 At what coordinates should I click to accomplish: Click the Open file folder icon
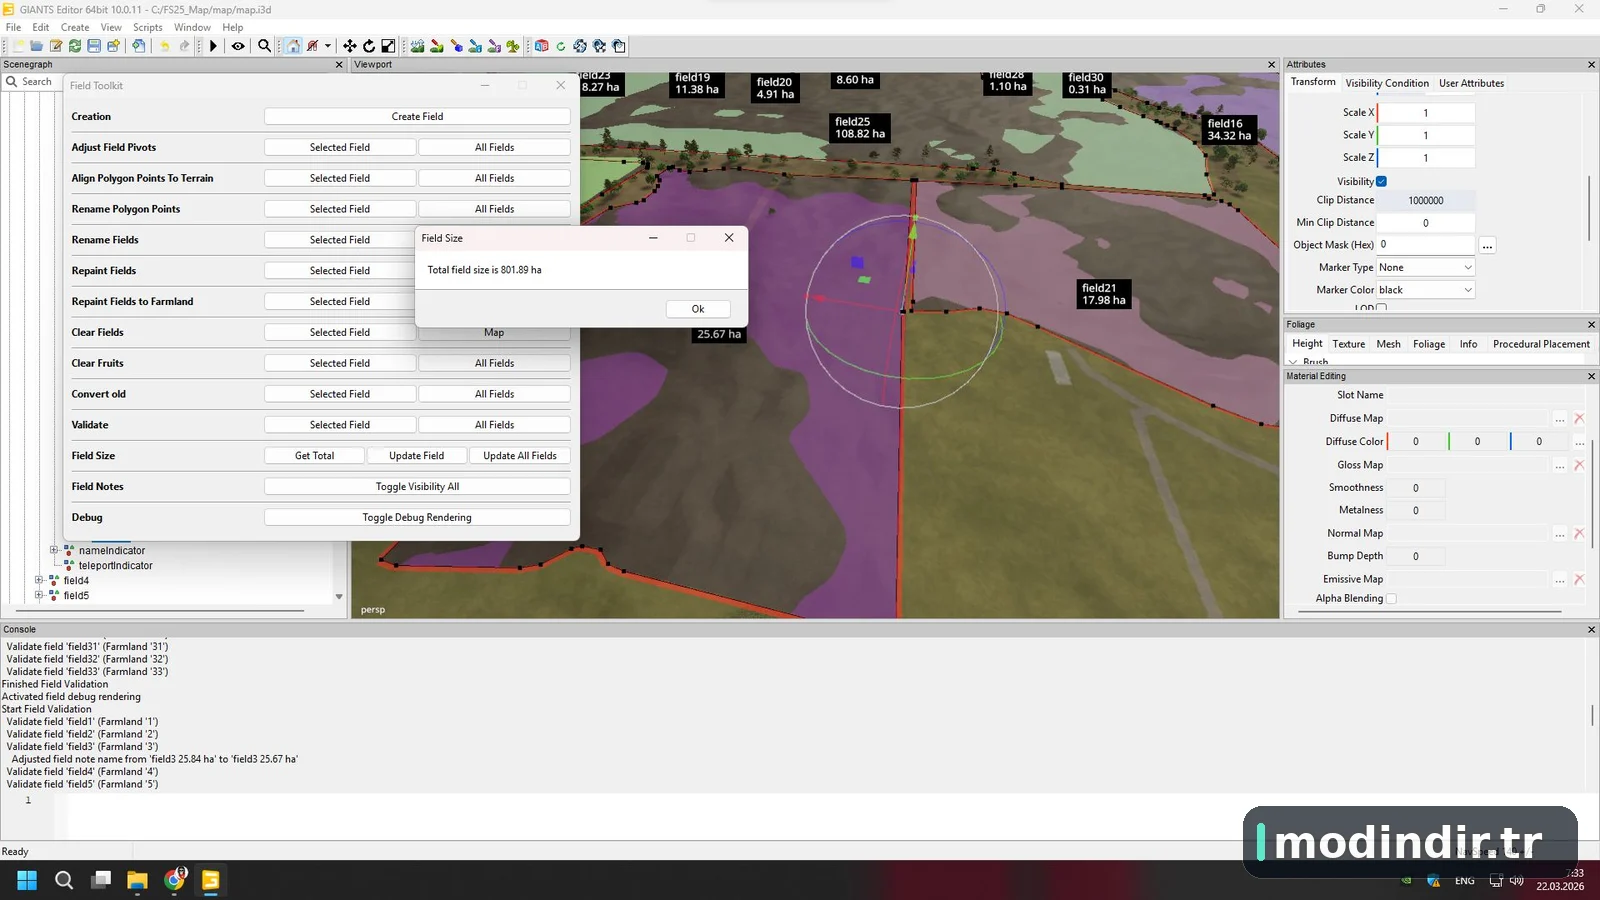coord(37,46)
